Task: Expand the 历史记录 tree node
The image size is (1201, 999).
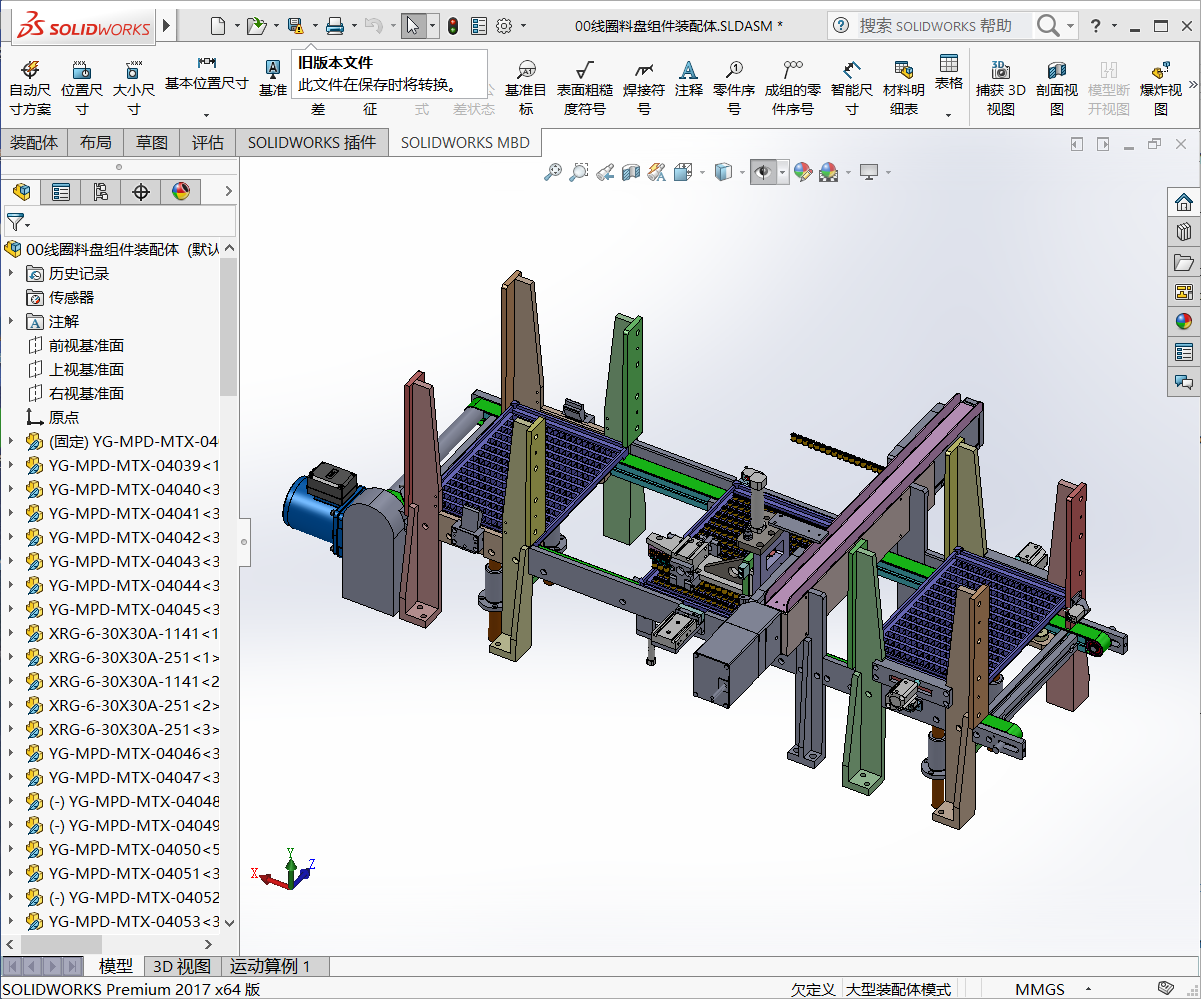Action: (11, 273)
